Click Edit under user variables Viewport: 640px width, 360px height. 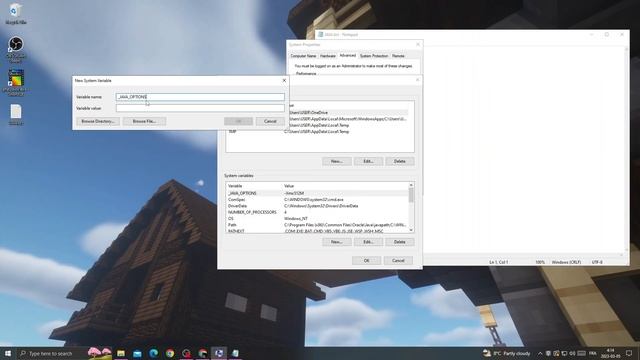point(368,162)
